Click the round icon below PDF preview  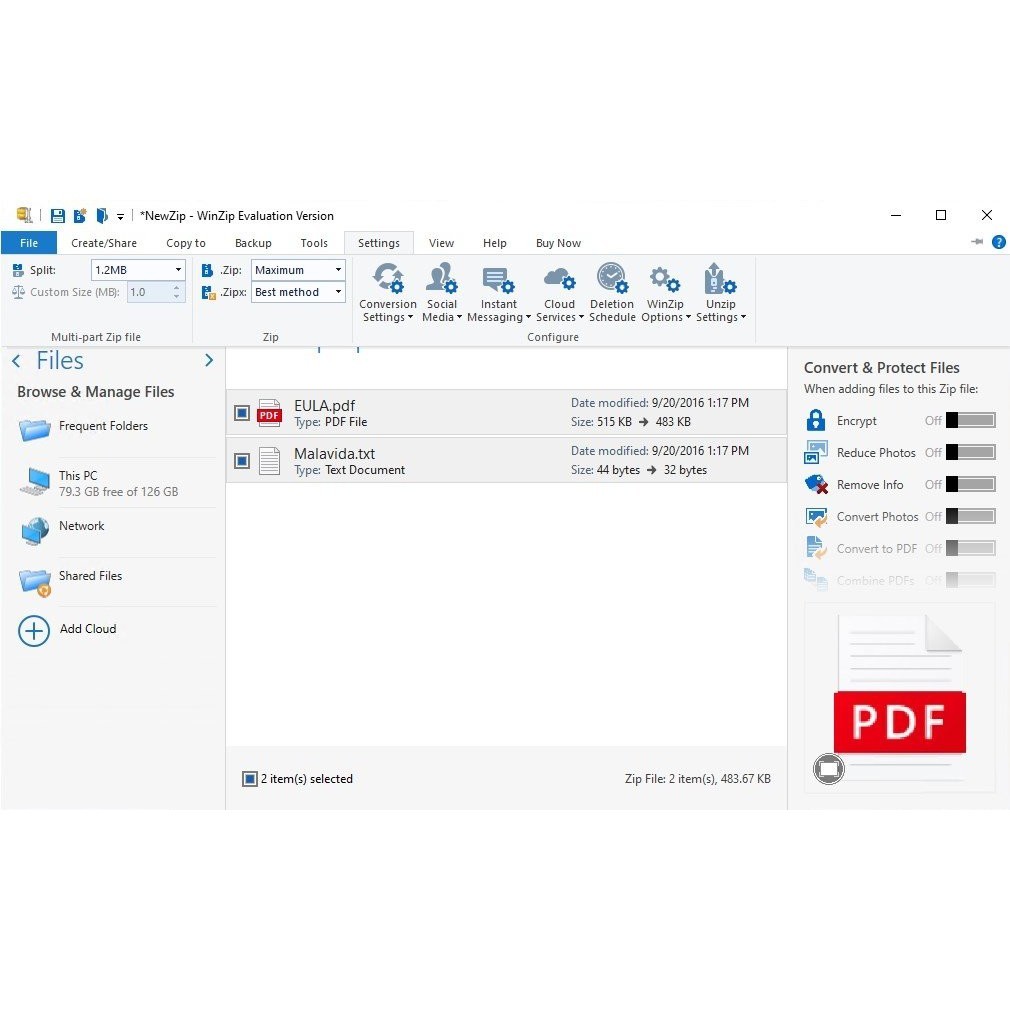tap(828, 768)
